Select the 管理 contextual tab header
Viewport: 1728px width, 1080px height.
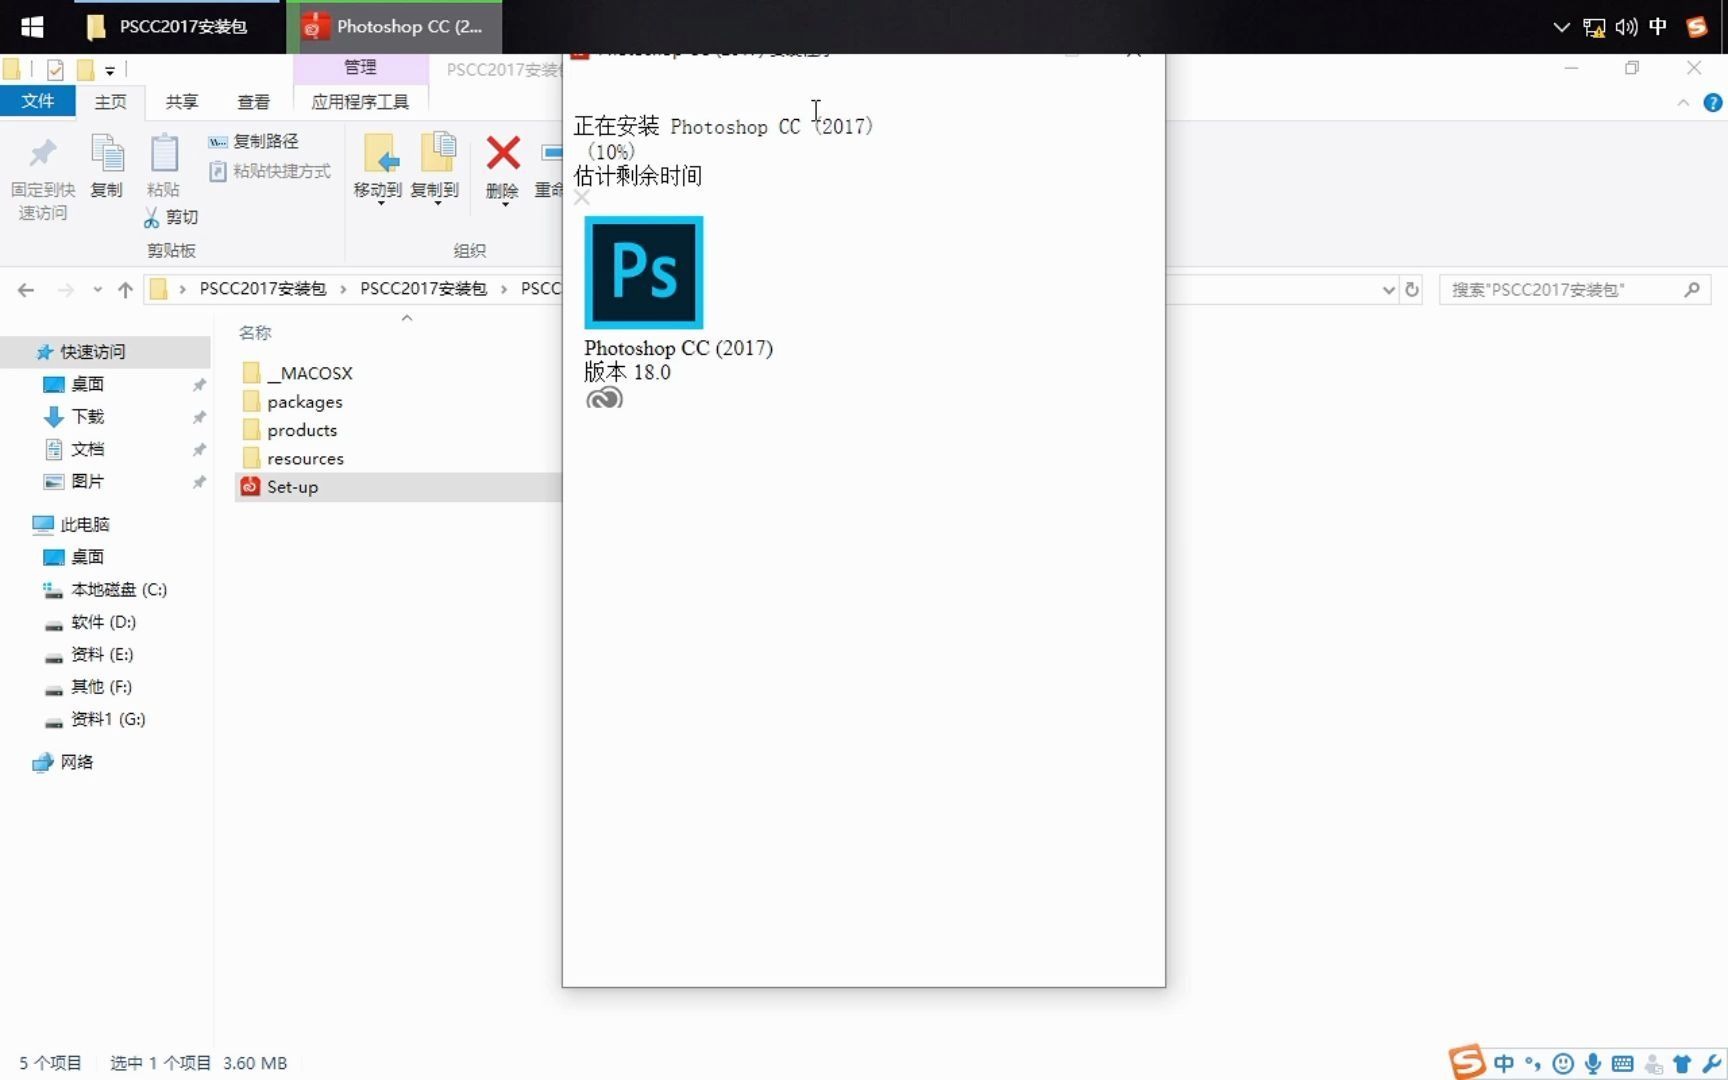tap(360, 67)
